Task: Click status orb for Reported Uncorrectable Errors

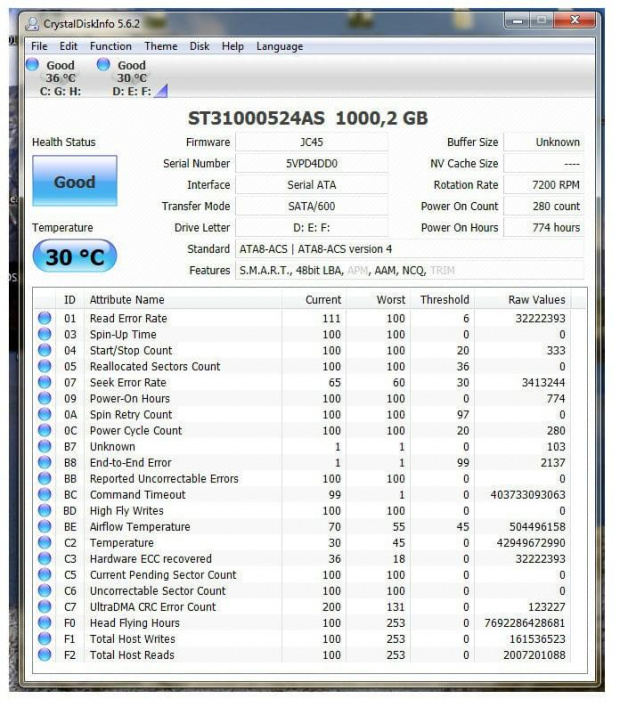Action: (45, 478)
